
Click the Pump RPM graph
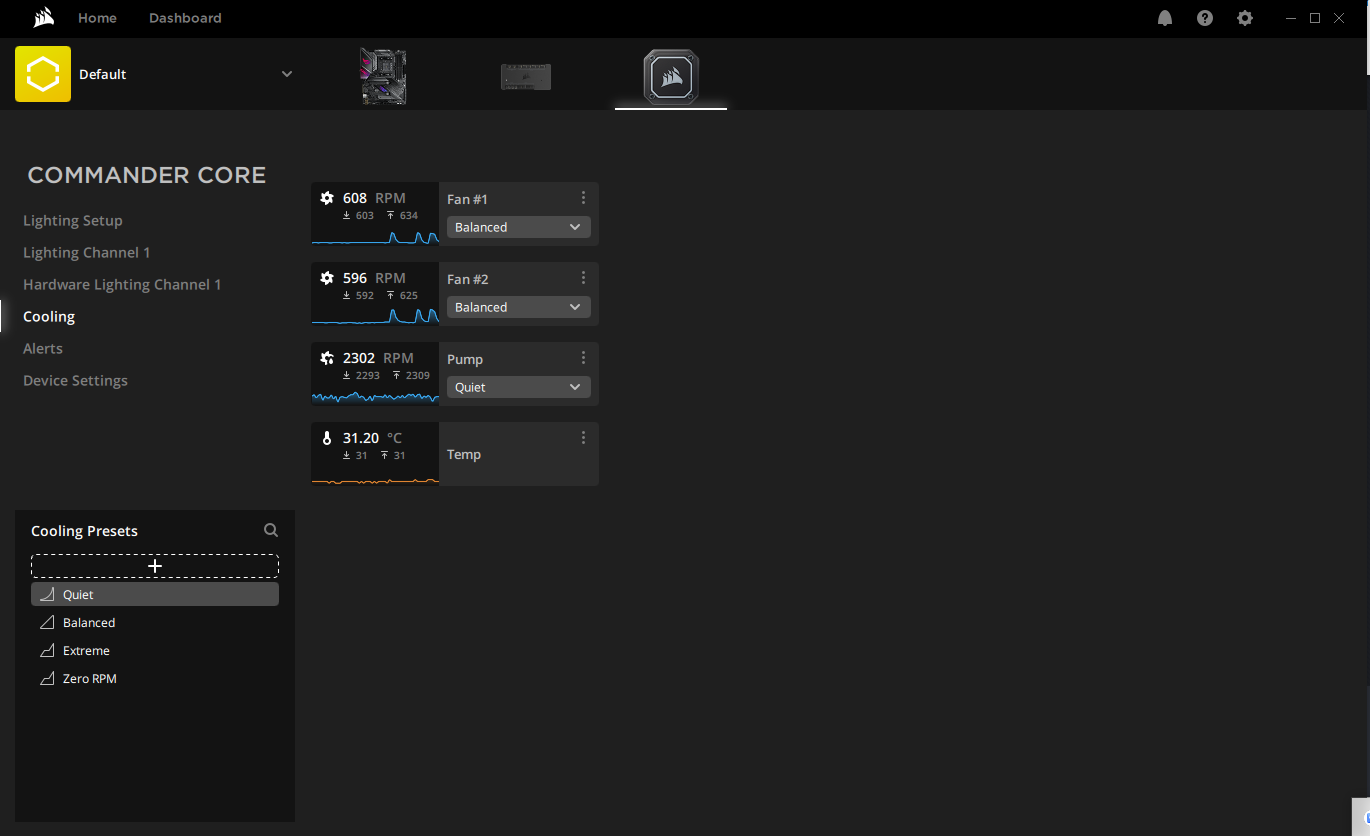pyautogui.click(x=375, y=396)
